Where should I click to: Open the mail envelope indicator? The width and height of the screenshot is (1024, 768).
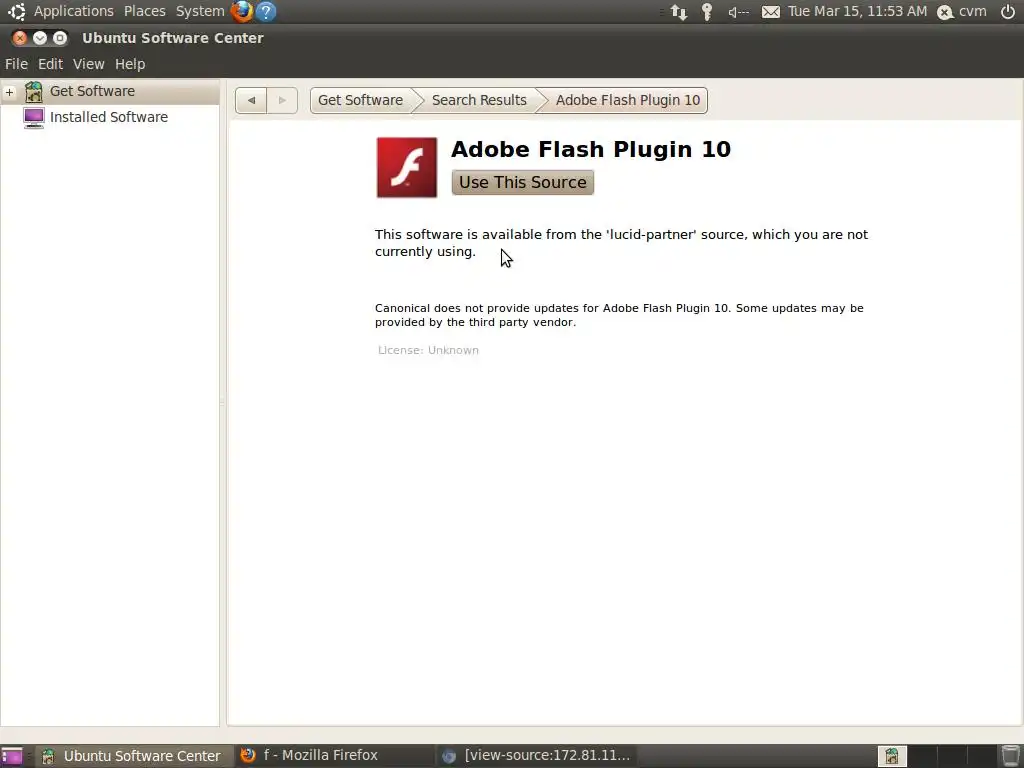point(771,12)
